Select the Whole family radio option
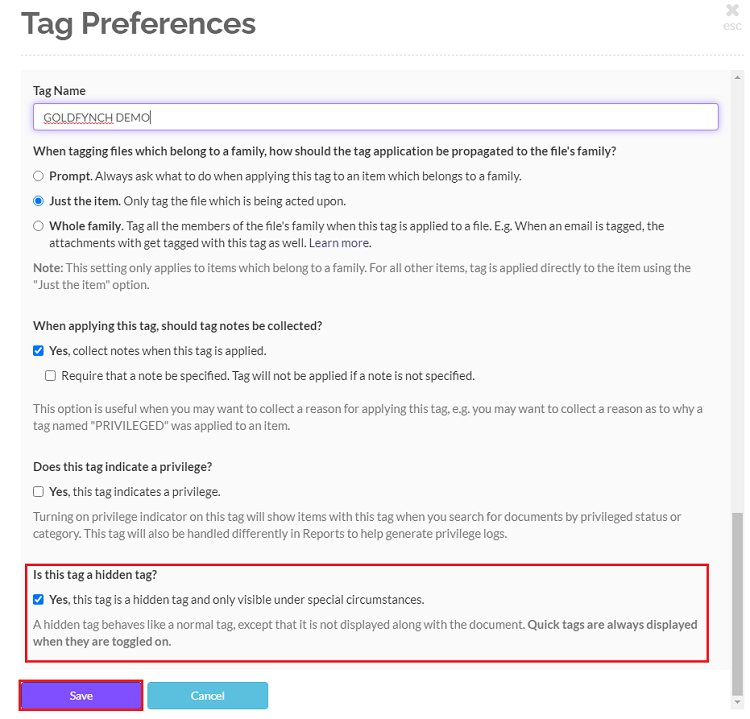 pyautogui.click(x=38, y=226)
